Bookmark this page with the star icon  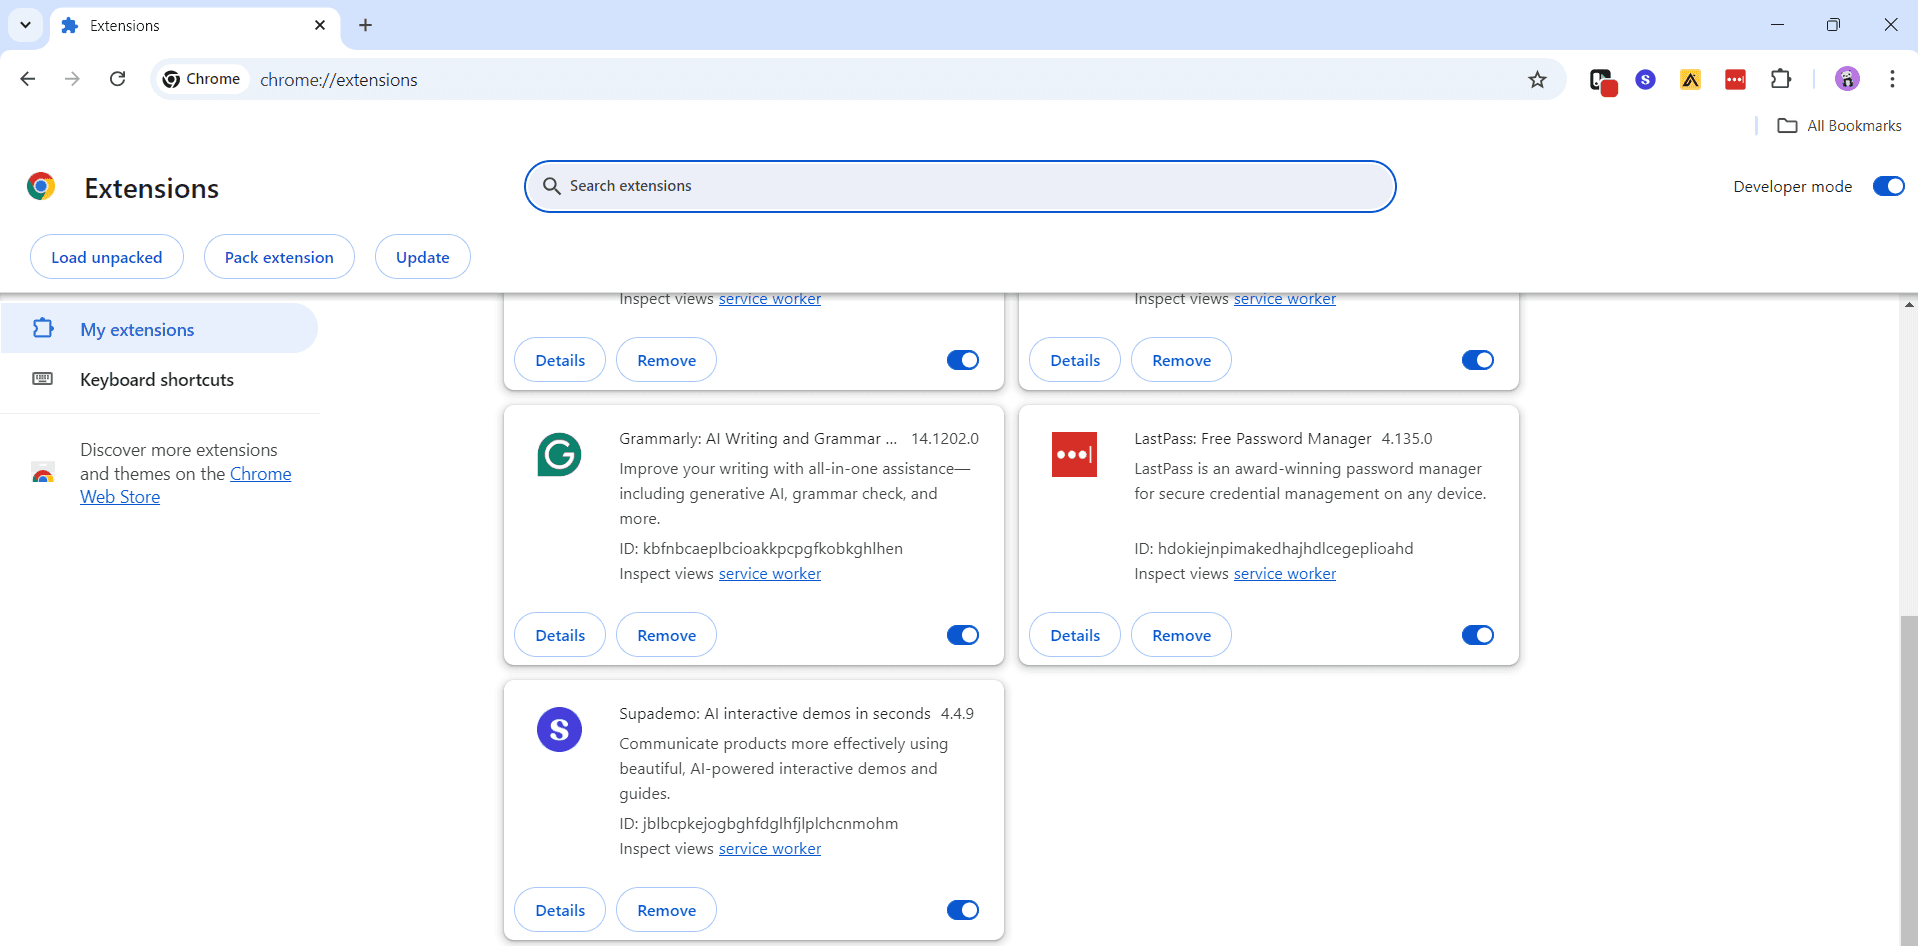tap(1537, 80)
